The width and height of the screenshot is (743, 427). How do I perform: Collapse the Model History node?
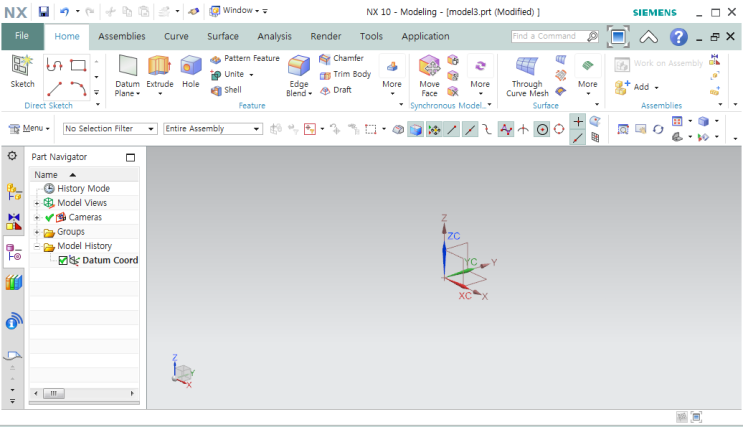pyautogui.click(x=36, y=246)
